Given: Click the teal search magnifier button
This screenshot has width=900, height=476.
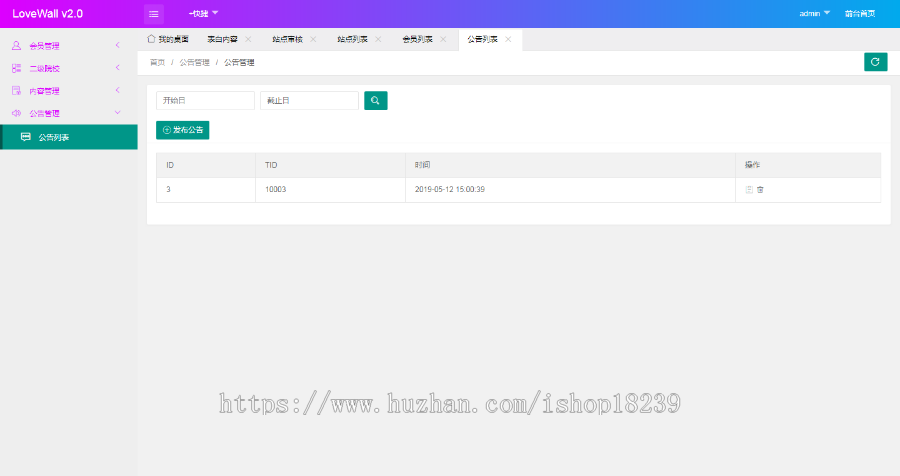Looking at the screenshot, I should click(375, 100).
